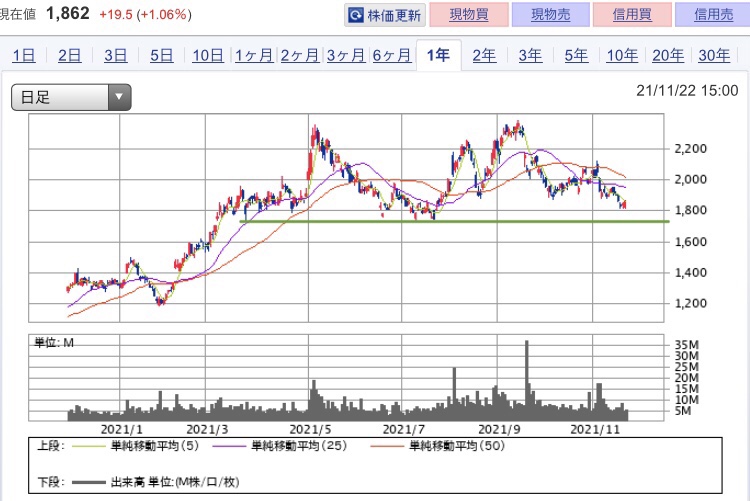
Task: Click the 単純移動平均(5) legend entry
Action: point(135,446)
